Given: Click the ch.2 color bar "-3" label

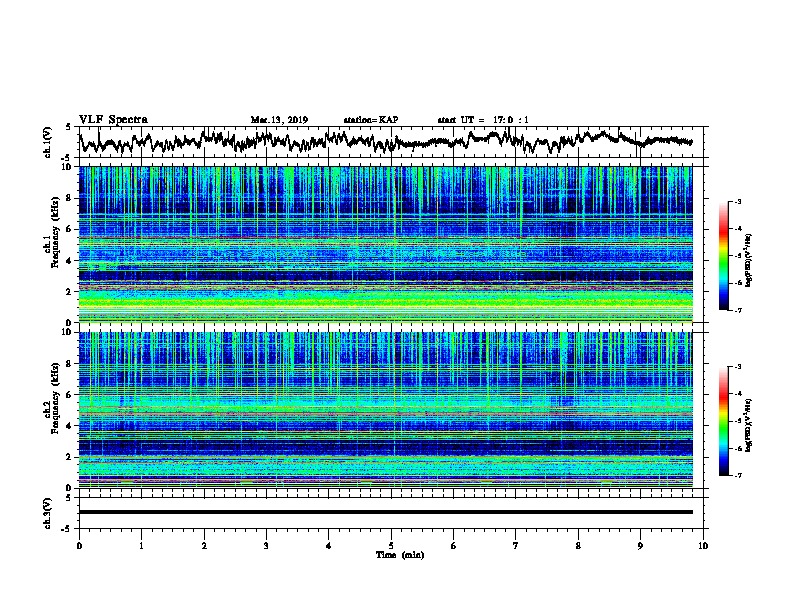Looking at the screenshot, I should tap(737, 367).
